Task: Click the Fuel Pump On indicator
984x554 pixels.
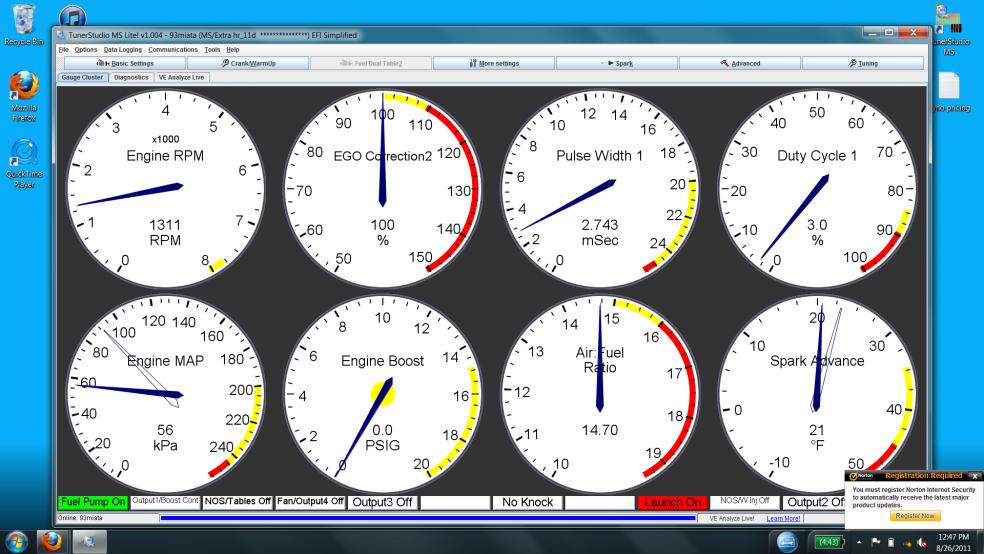Action: pos(93,501)
